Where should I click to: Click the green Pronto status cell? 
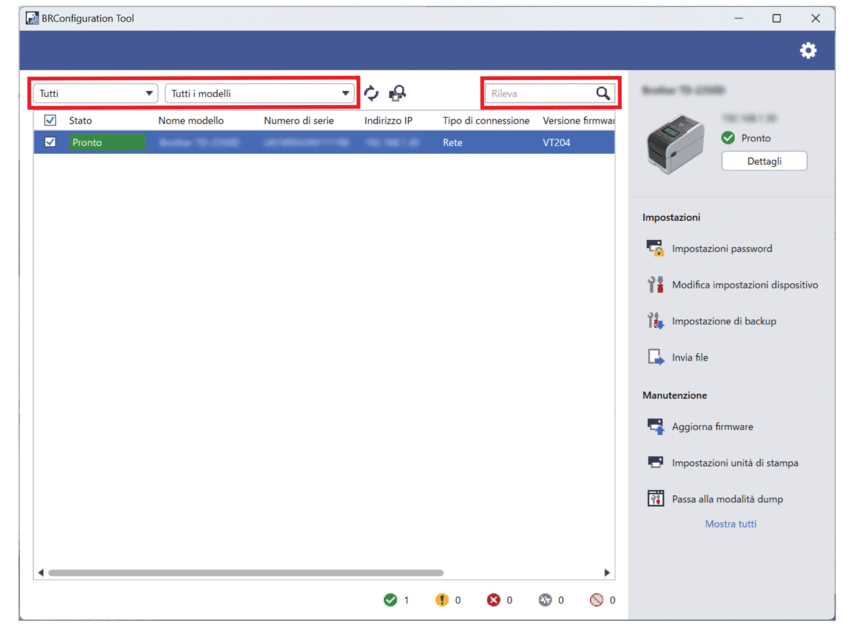coord(107,142)
